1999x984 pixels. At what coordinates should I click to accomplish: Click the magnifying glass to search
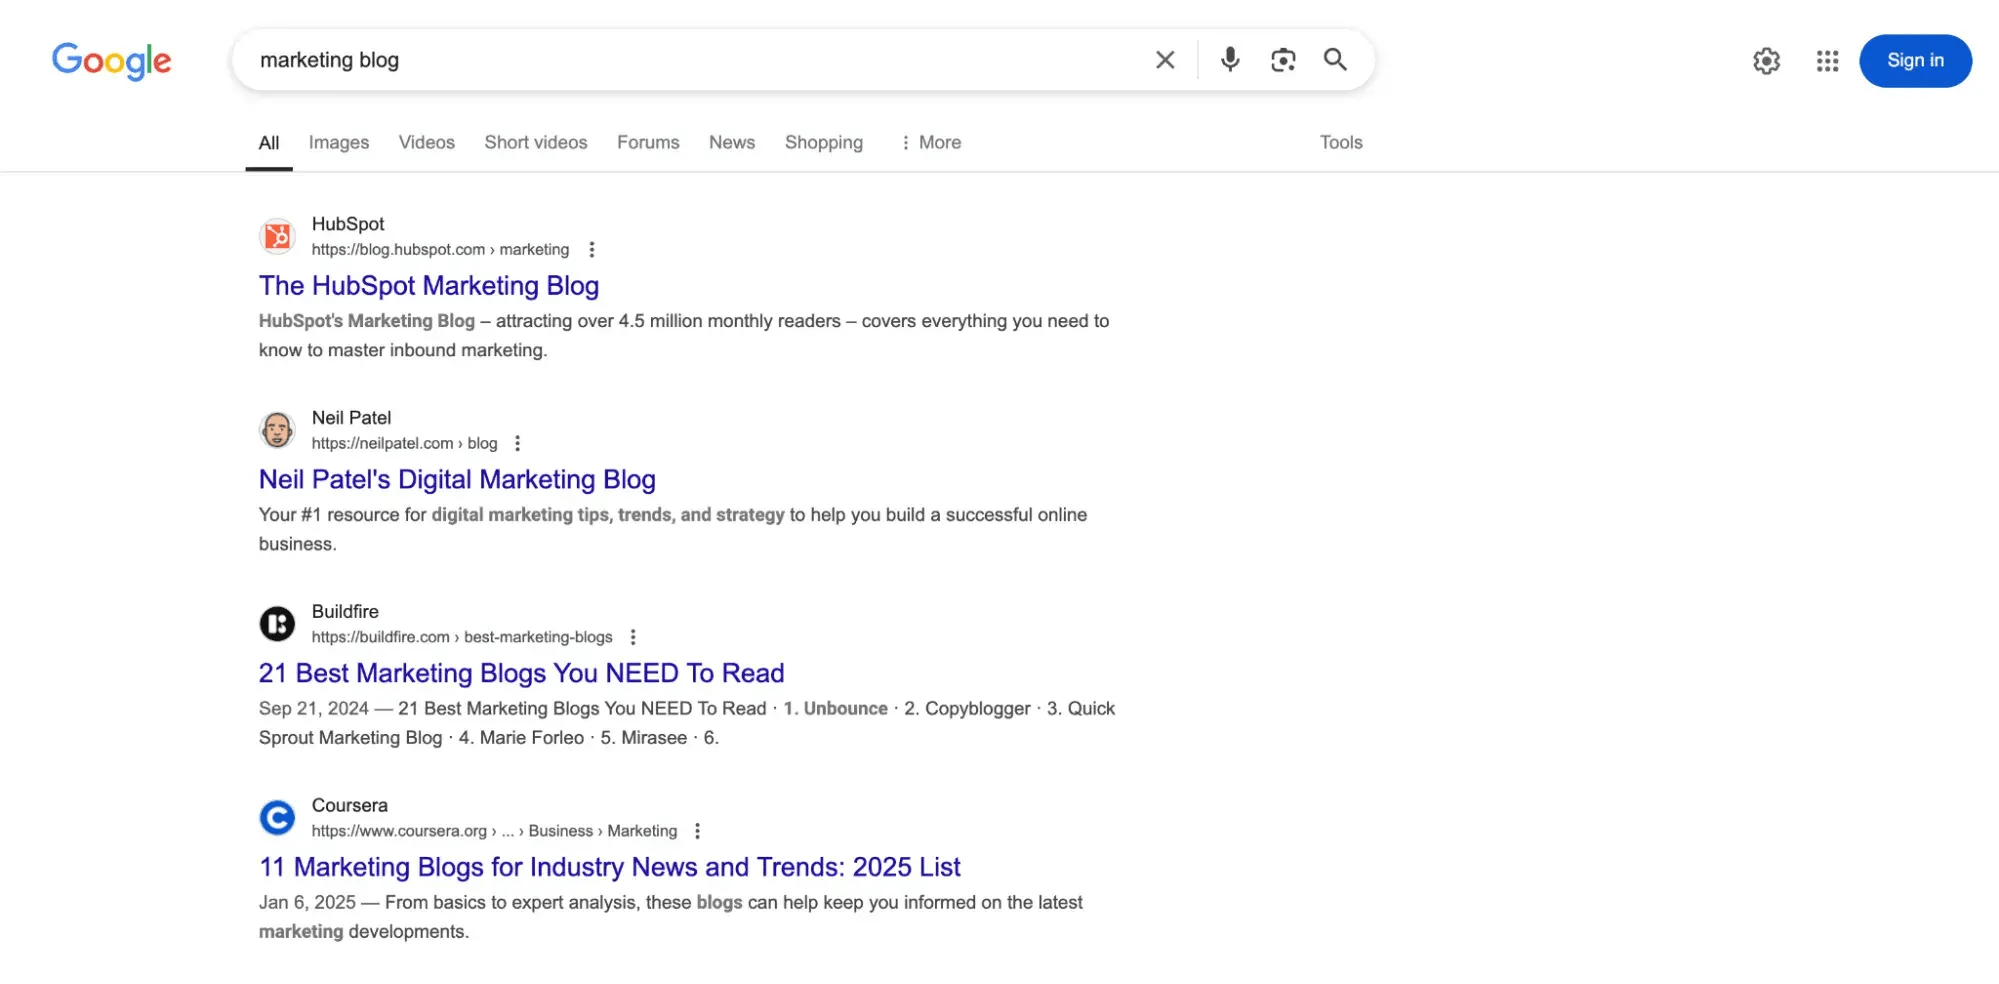(1336, 60)
